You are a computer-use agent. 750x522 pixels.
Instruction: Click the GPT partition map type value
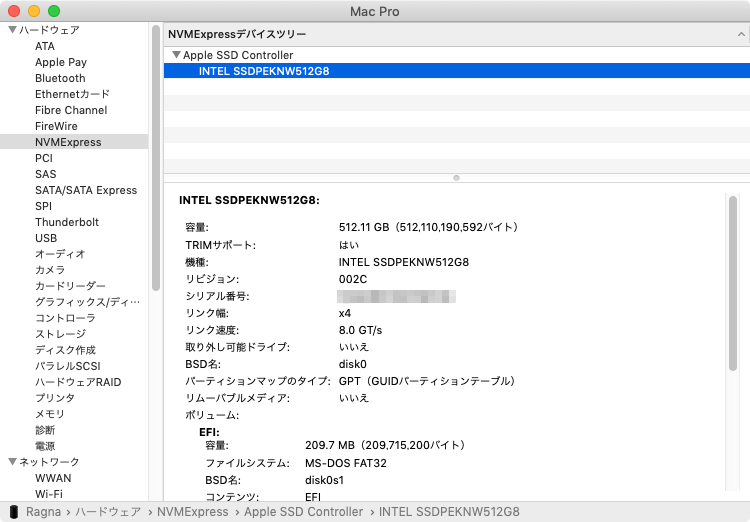click(427, 381)
